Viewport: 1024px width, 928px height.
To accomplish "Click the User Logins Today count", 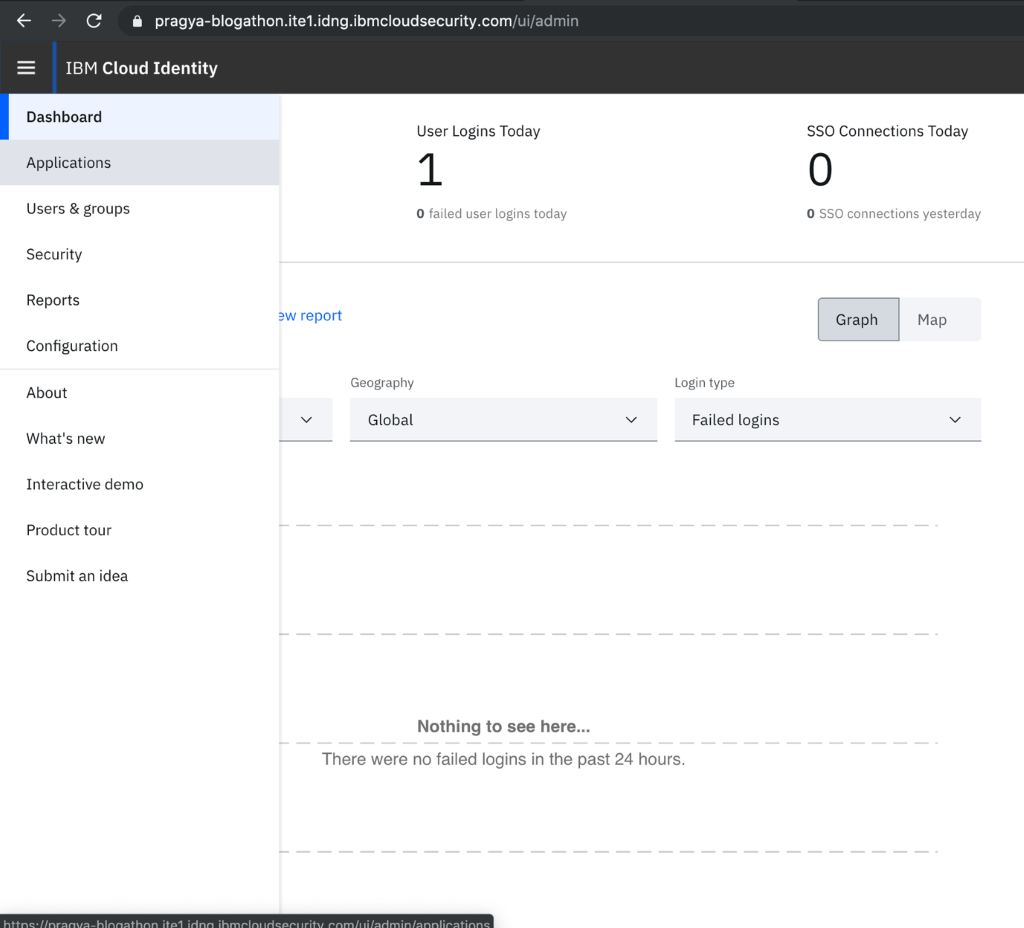I will [x=430, y=170].
